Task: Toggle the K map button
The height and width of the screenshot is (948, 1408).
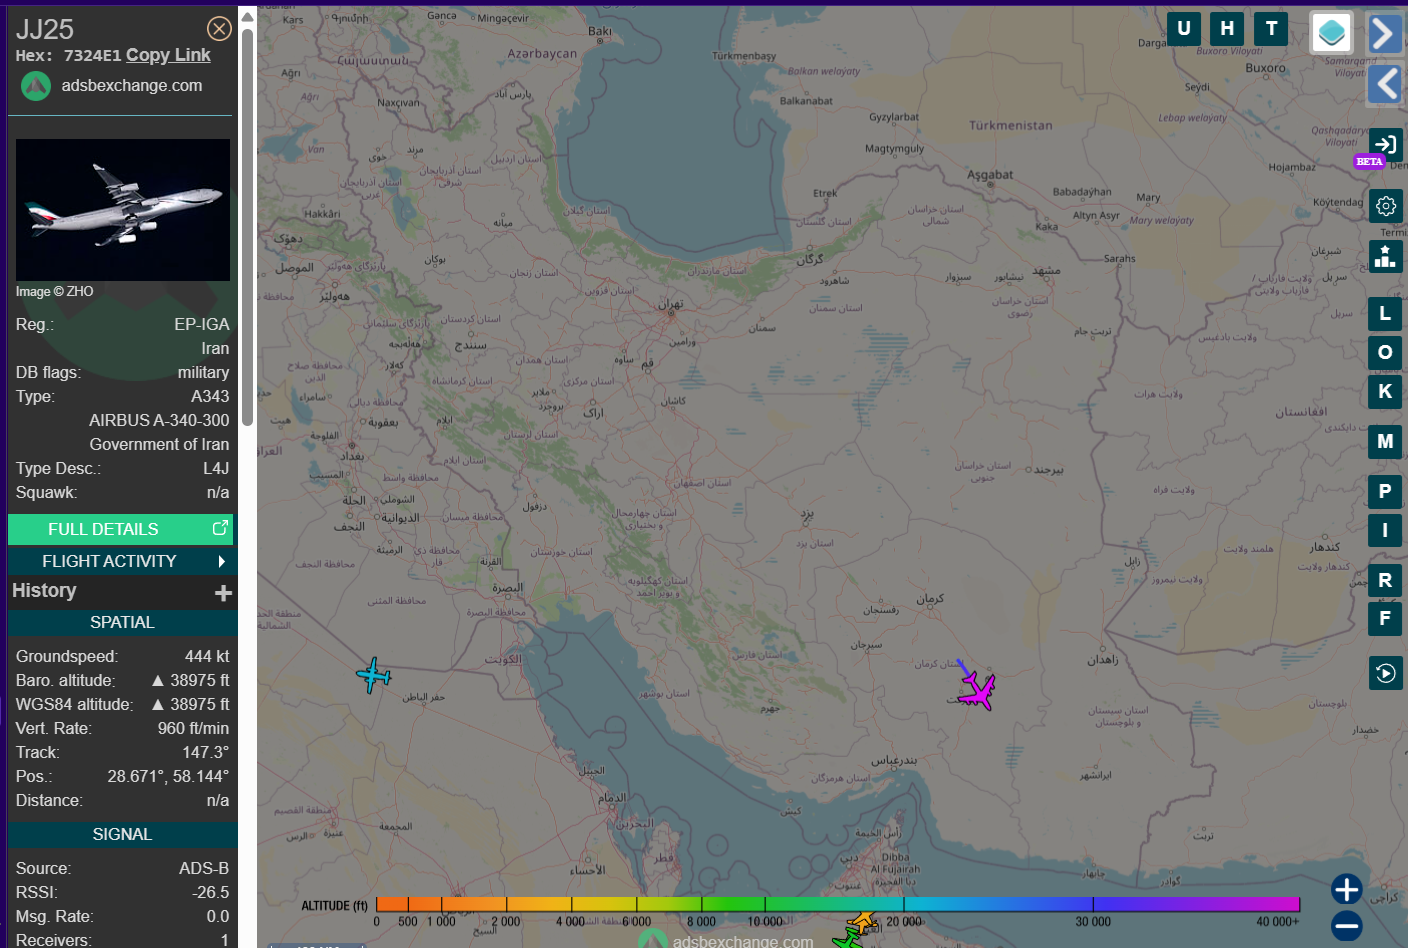Action: coord(1385,391)
